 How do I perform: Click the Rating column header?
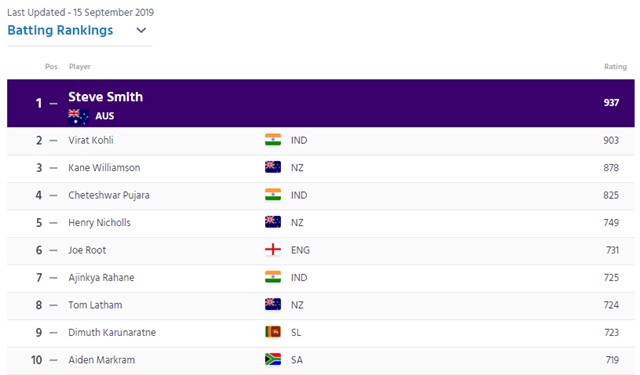pos(615,67)
